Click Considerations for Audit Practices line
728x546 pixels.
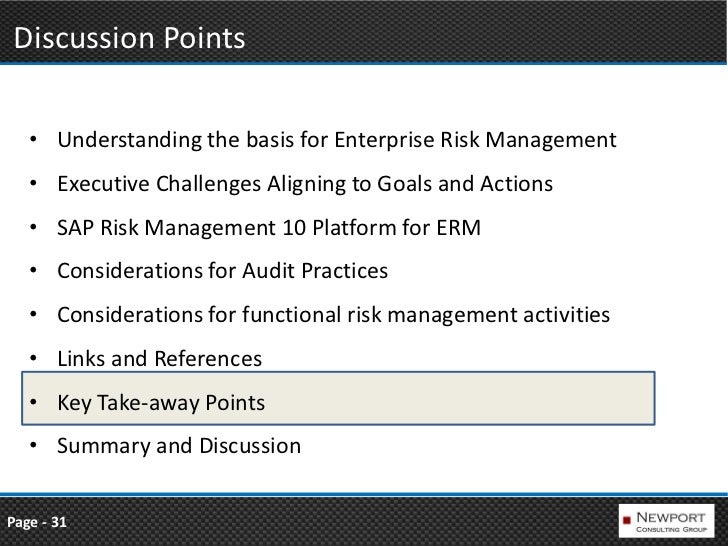222,271
